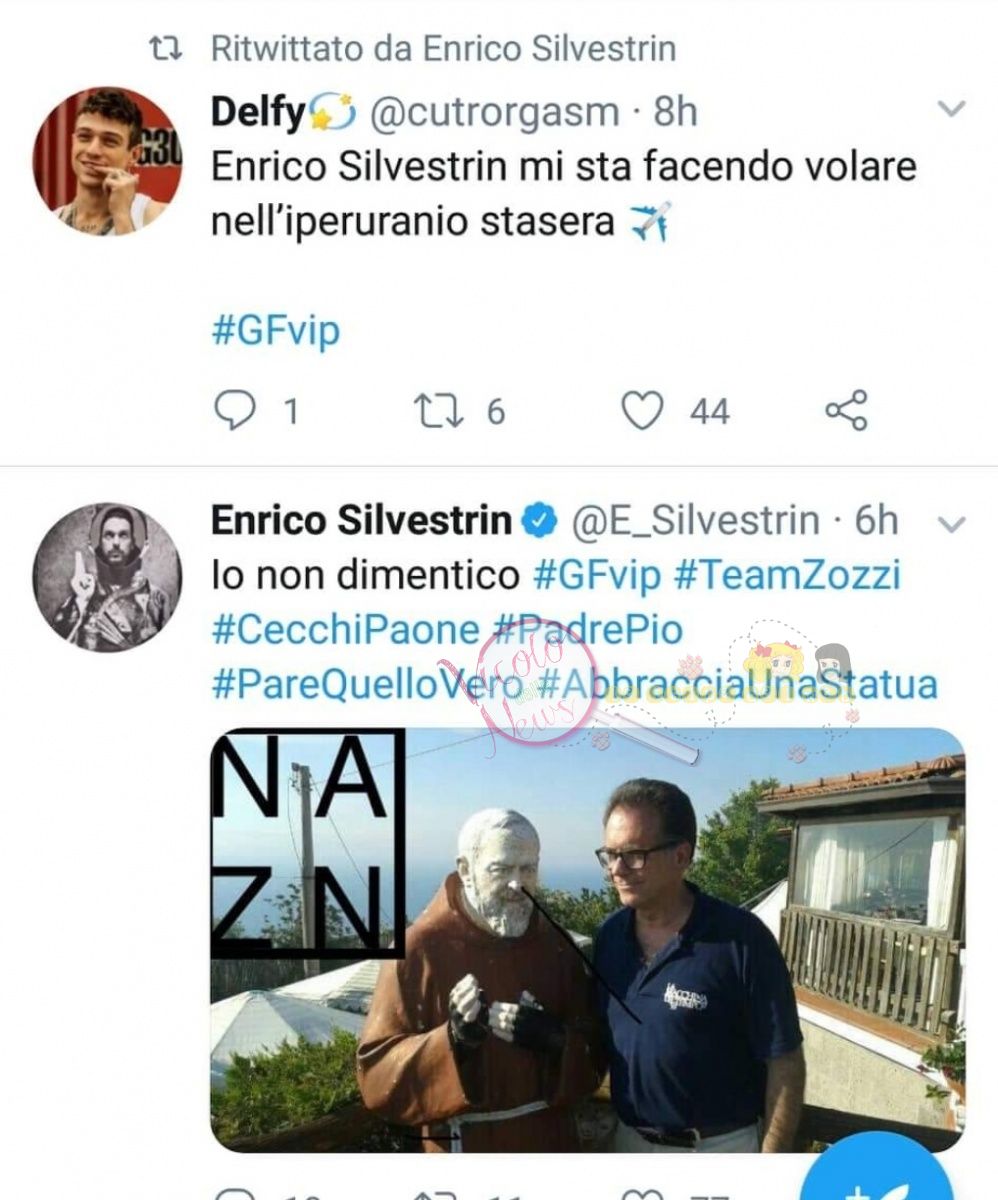Open the #PareQuelloVero hashtag
The width and height of the screenshot is (998, 1200).
[366, 685]
